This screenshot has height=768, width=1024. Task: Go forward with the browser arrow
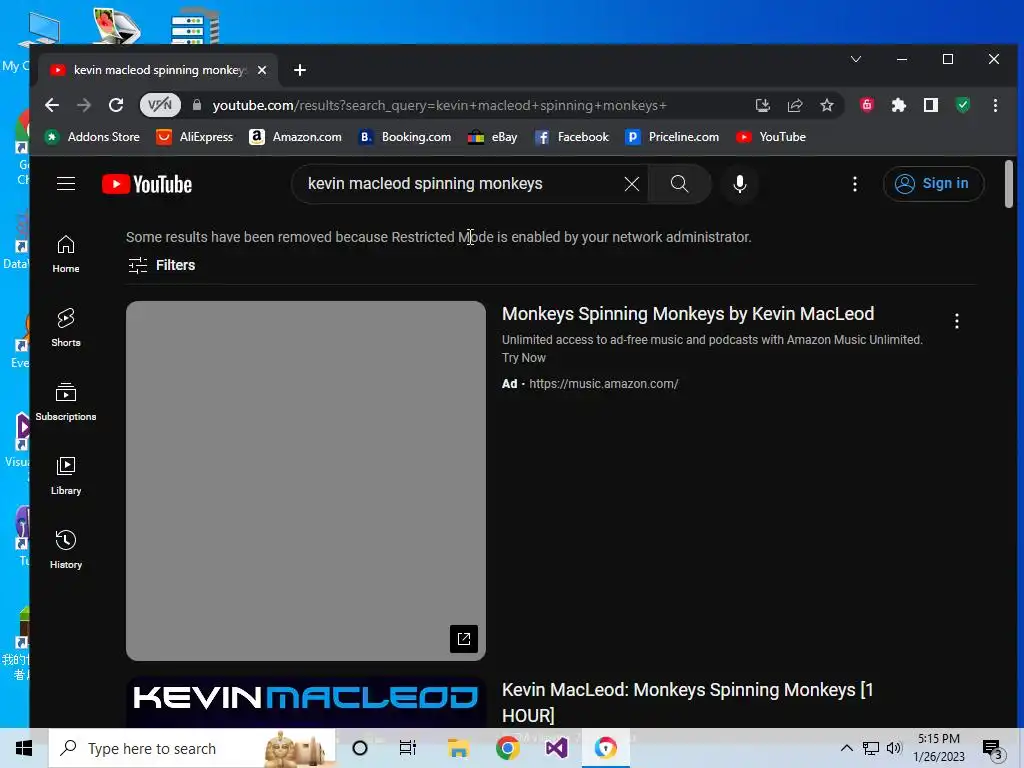tap(84, 105)
